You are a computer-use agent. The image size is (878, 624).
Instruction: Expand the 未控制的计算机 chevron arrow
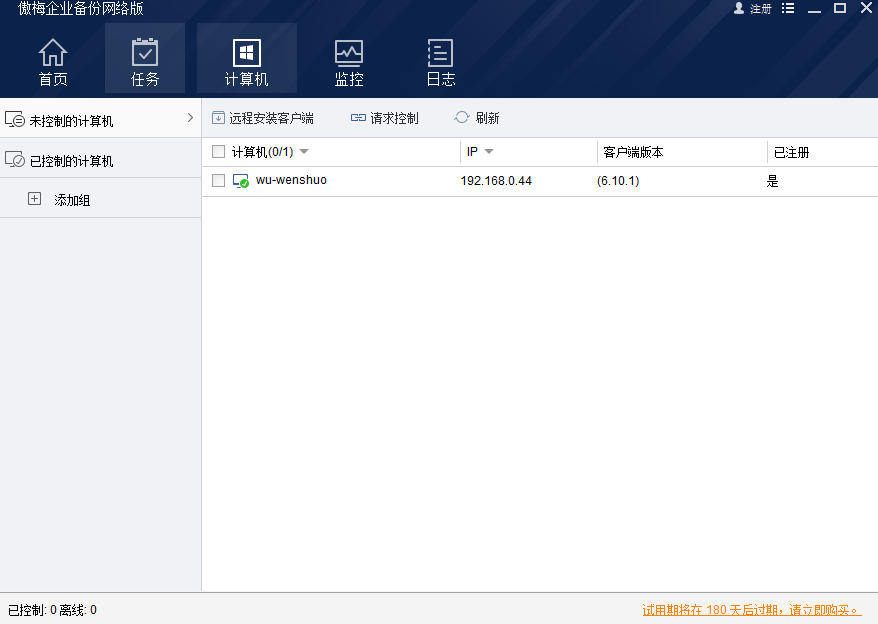190,118
